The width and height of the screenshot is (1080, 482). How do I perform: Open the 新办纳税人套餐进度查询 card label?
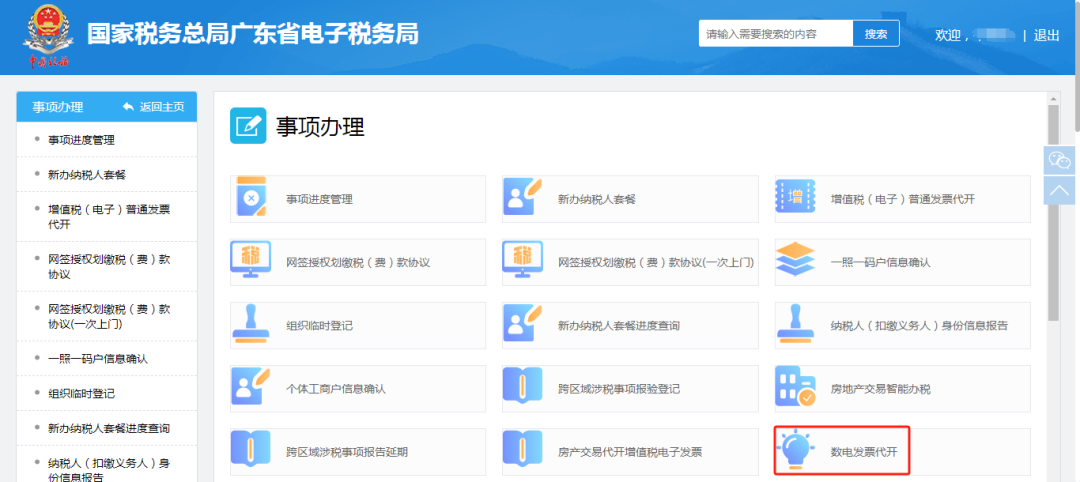point(619,326)
